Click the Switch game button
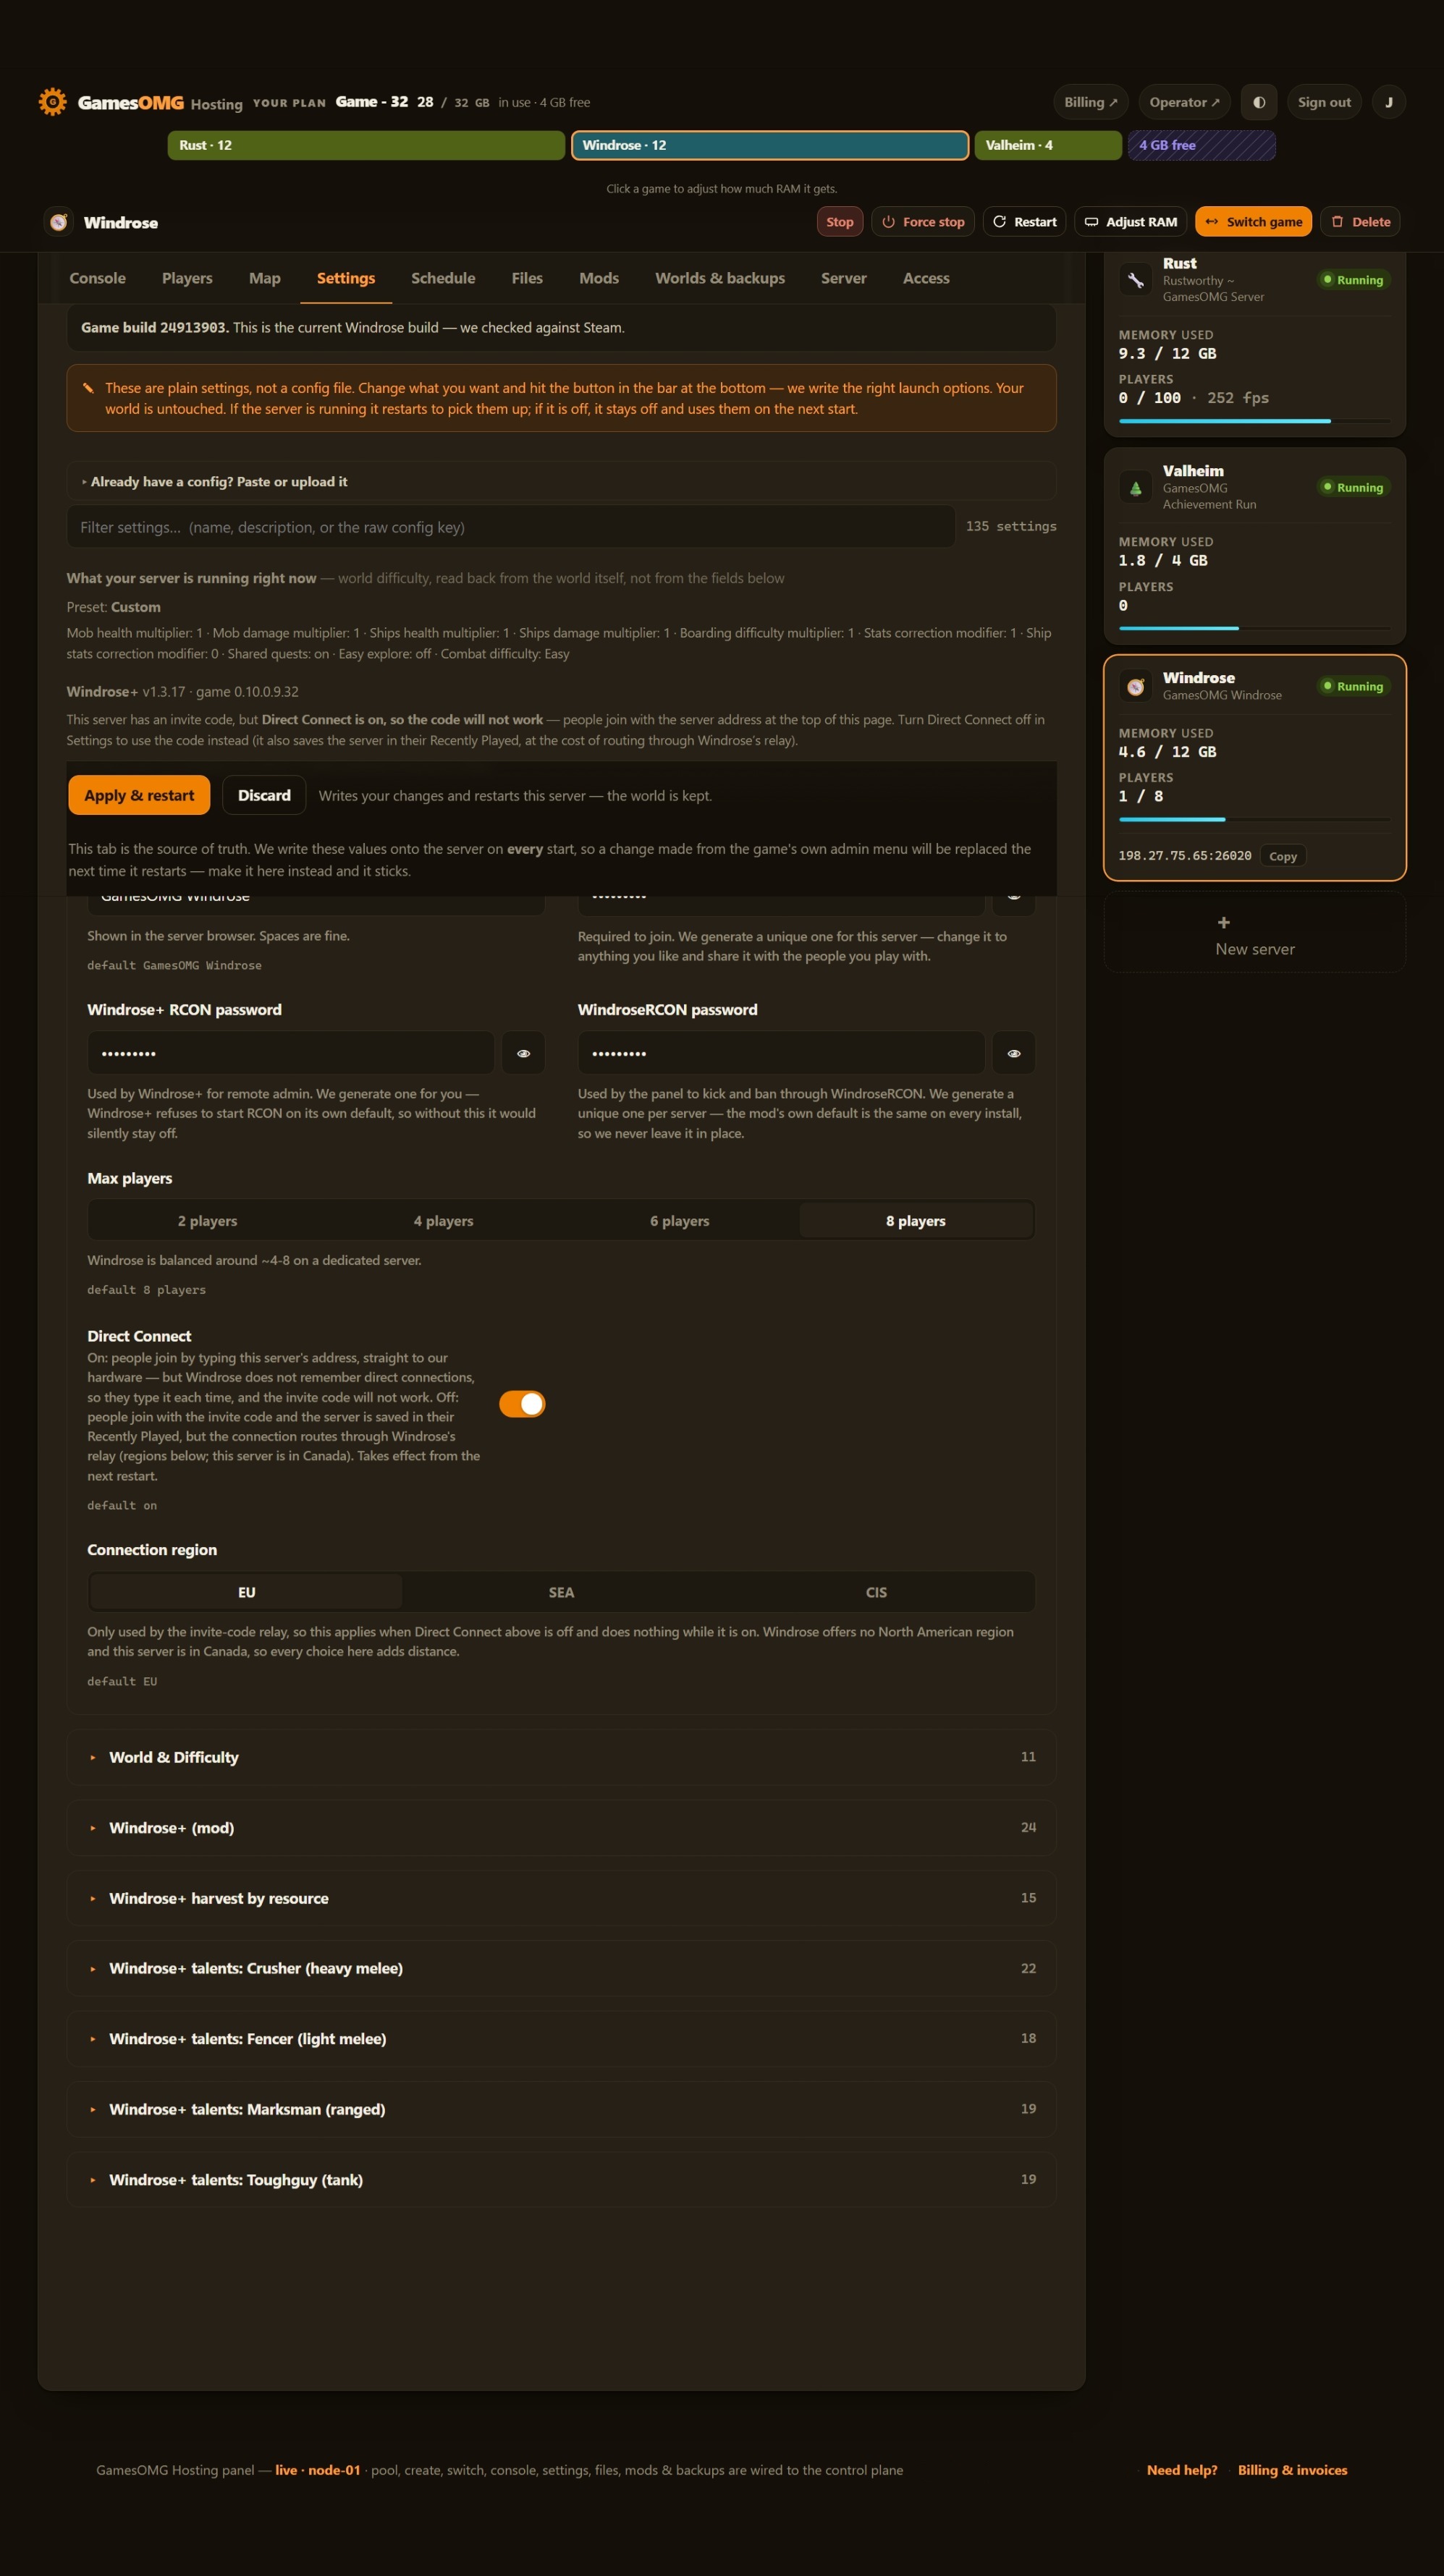Image resolution: width=1444 pixels, height=2576 pixels. [x=1254, y=222]
